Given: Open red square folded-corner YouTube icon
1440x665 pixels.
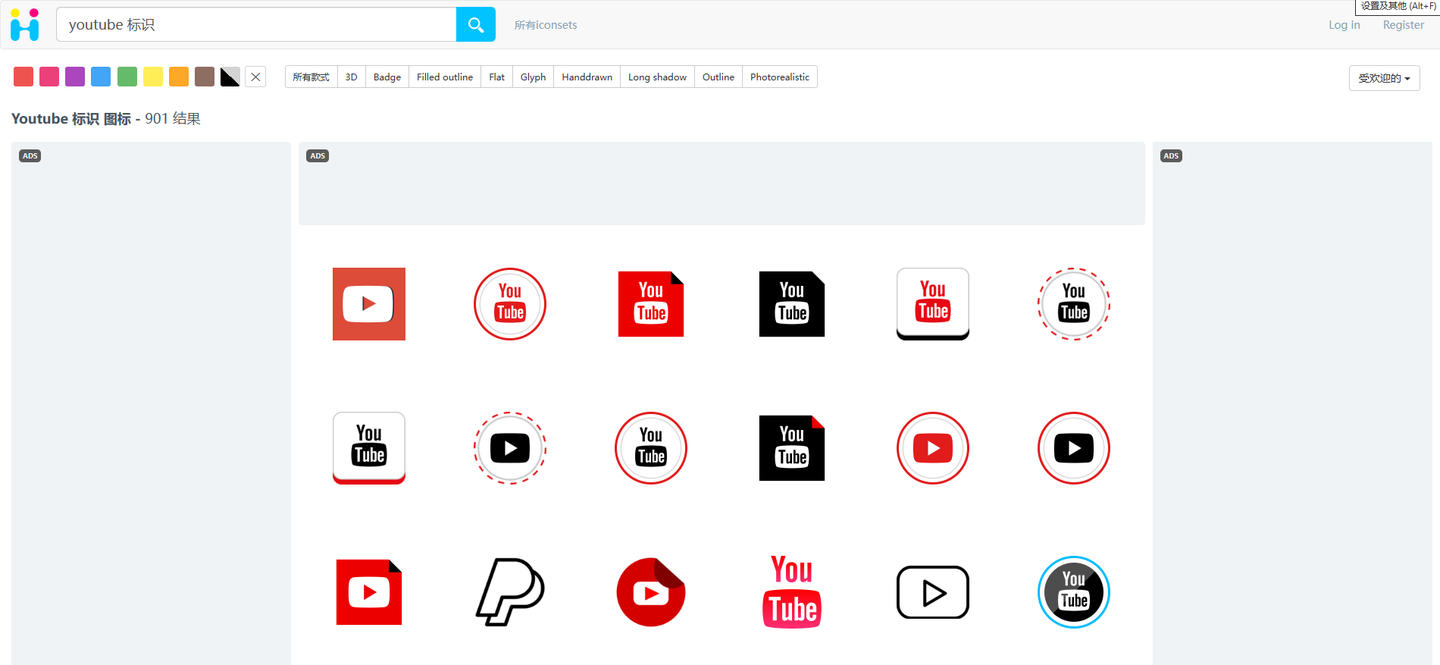Looking at the screenshot, I should pyautogui.click(x=651, y=304).
